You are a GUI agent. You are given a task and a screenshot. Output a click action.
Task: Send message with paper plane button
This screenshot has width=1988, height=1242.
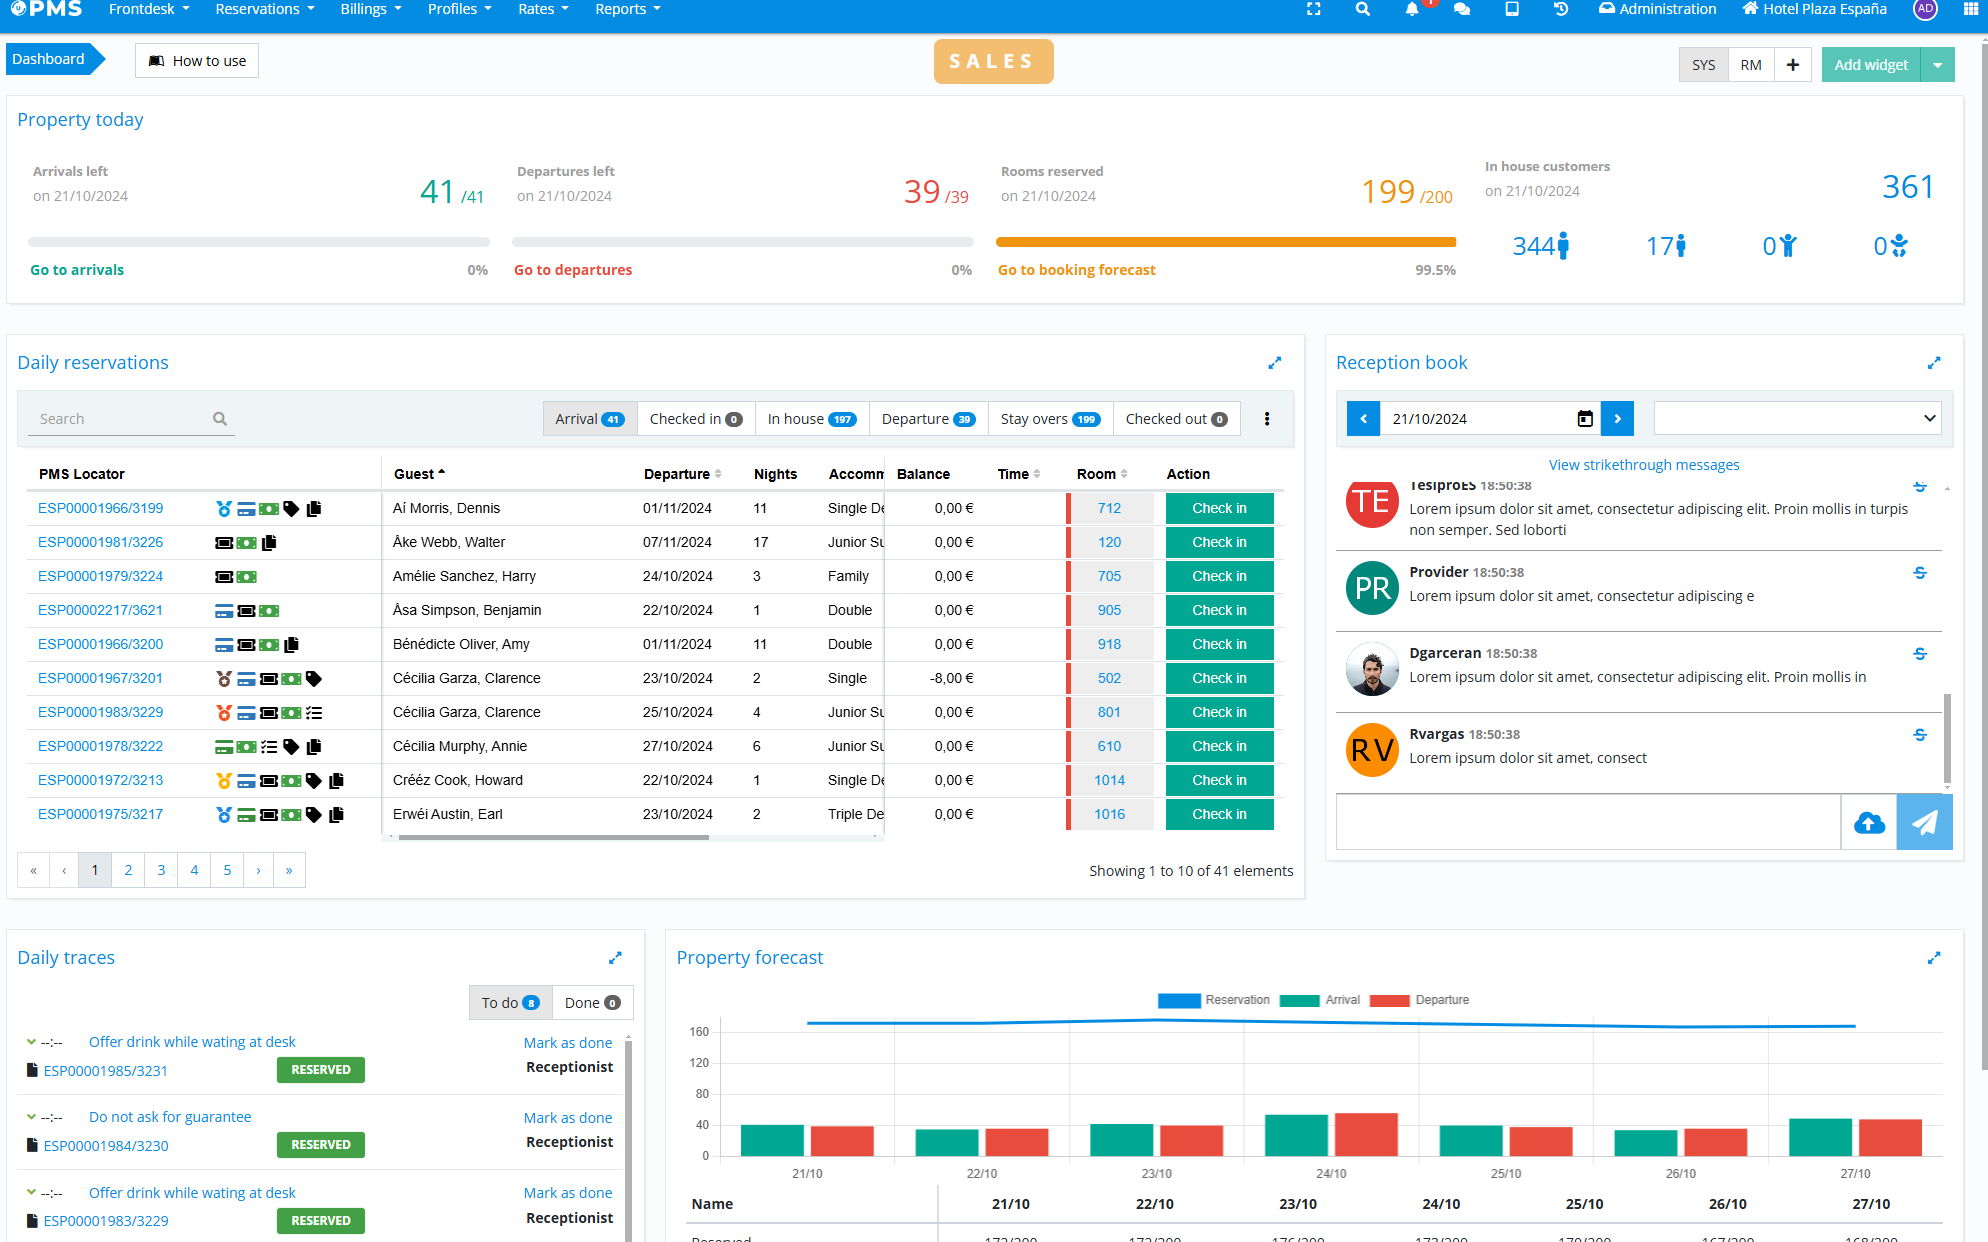[x=1924, y=823]
